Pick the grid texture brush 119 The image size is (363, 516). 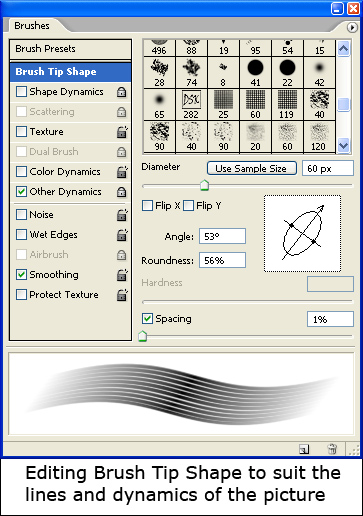[x=287, y=105]
